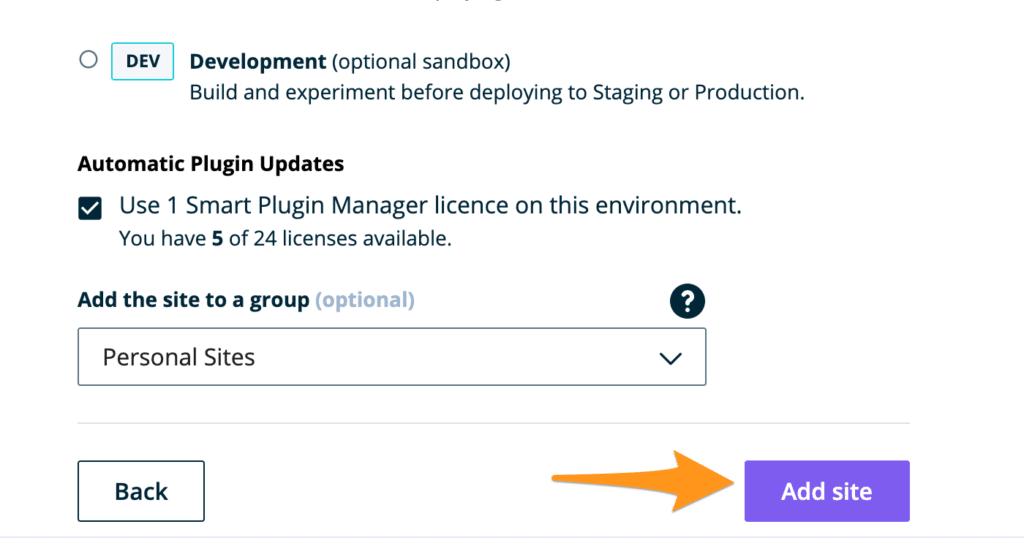The height and width of the screenshot is (554, 1024).
Task: Click the "(optional sandbox)" text
Action: pyautogui.click(x=421, y=62)
